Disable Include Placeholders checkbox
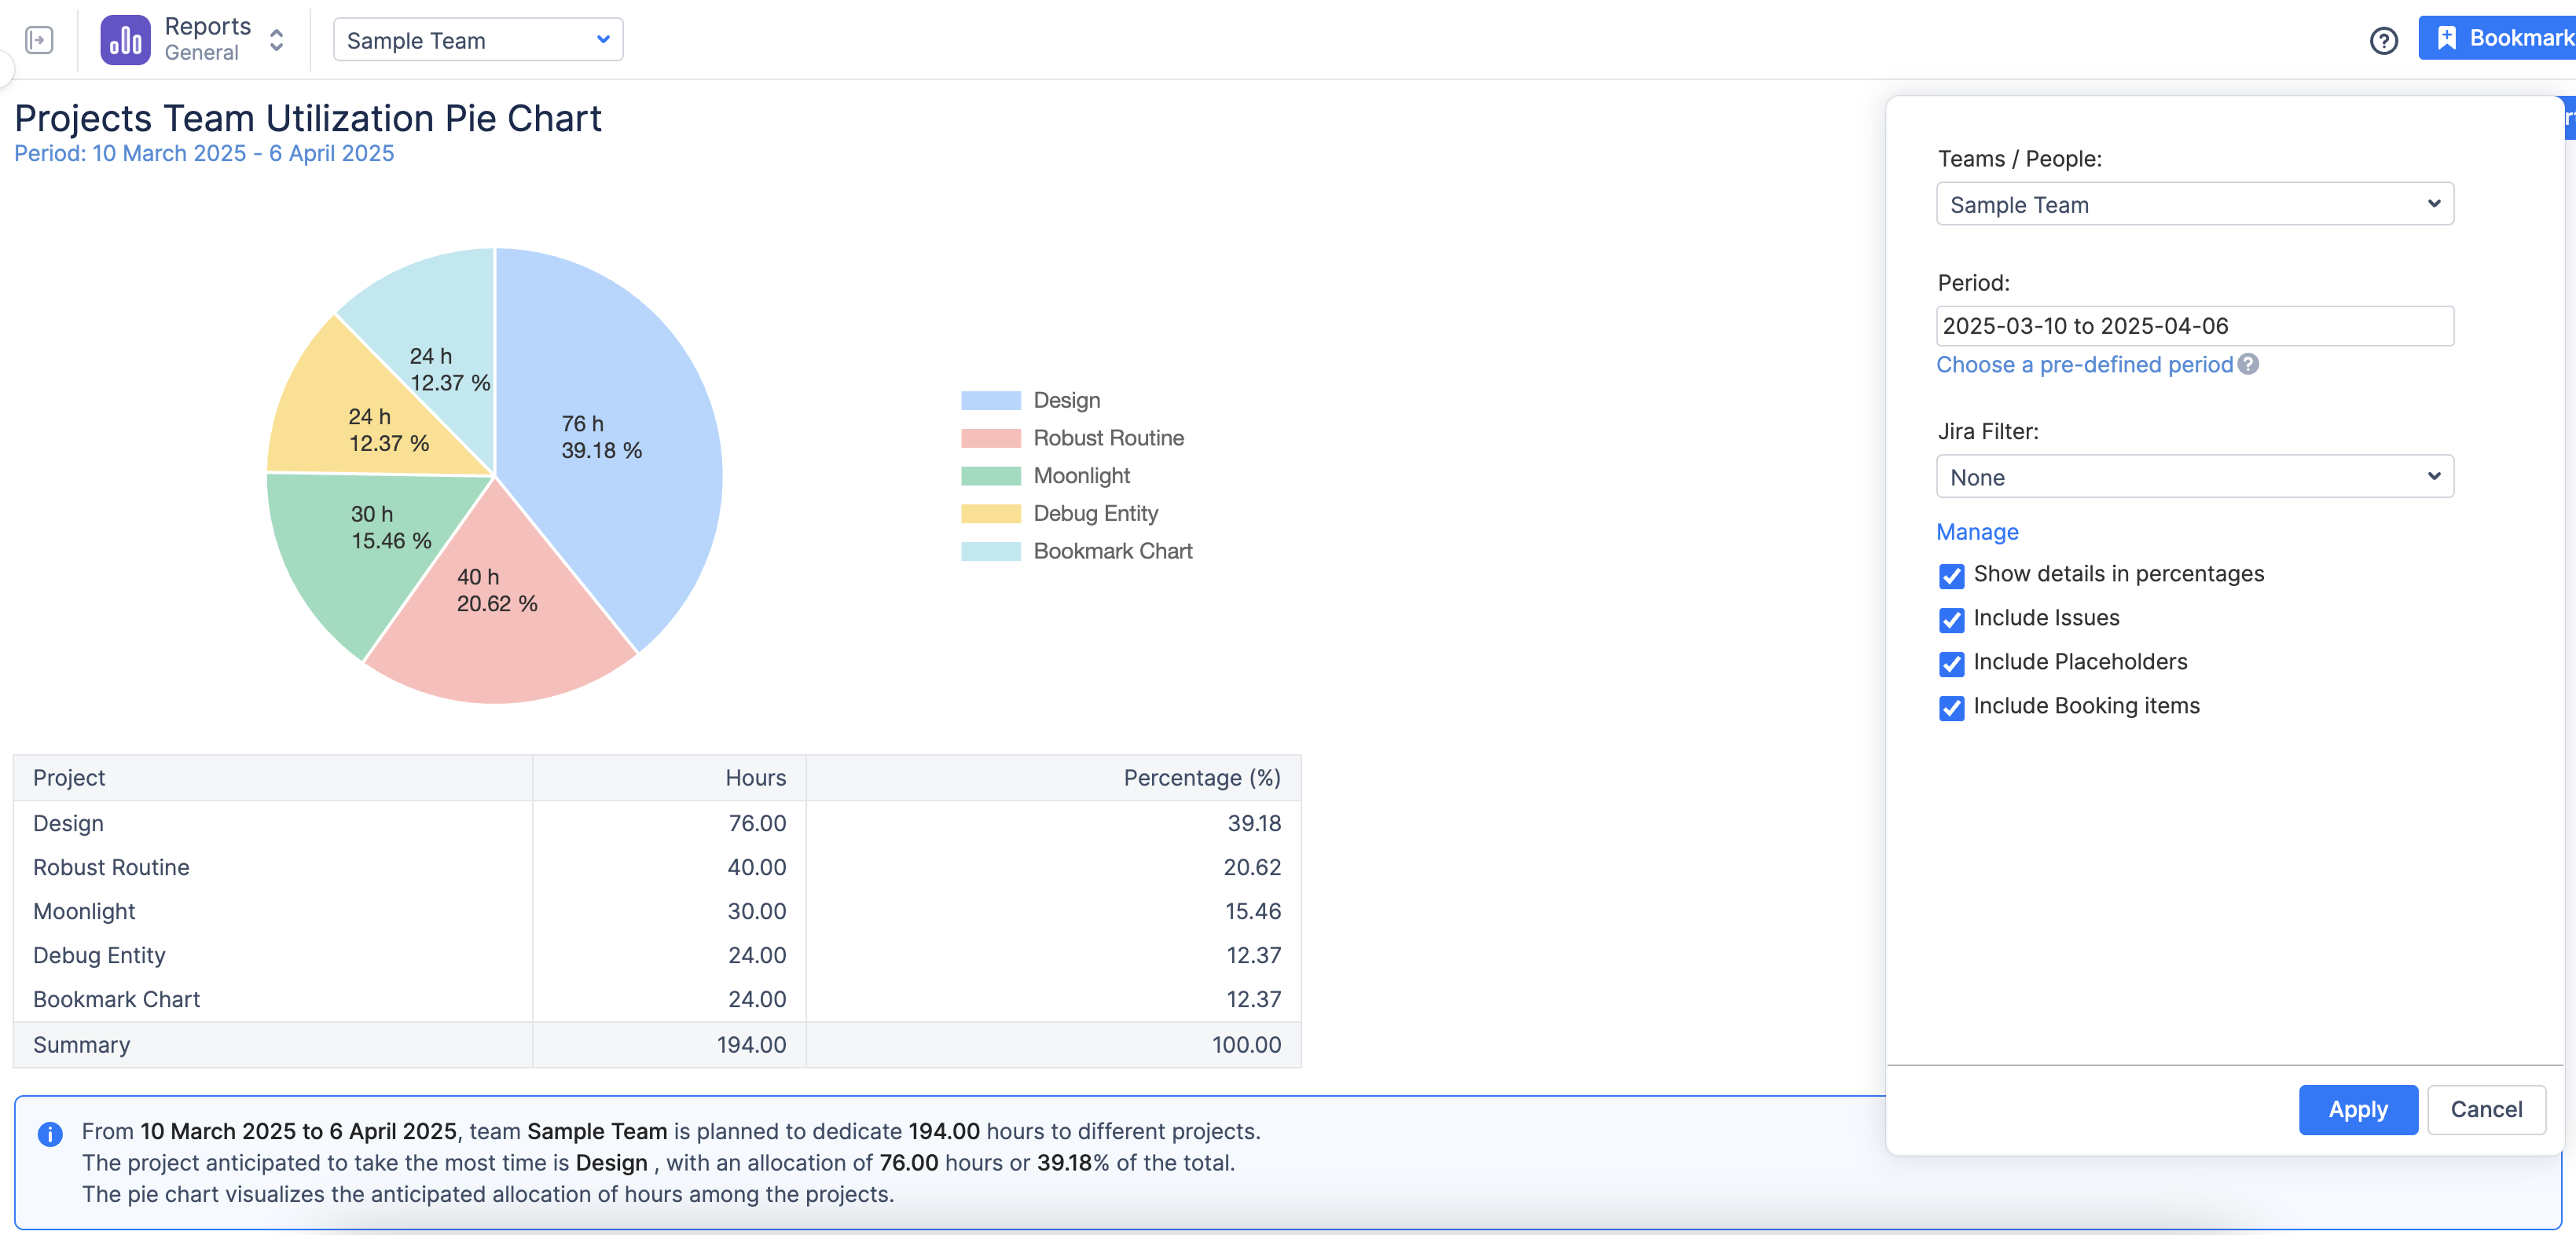The image size is (2576, 1235). [x=1951, y=664]
